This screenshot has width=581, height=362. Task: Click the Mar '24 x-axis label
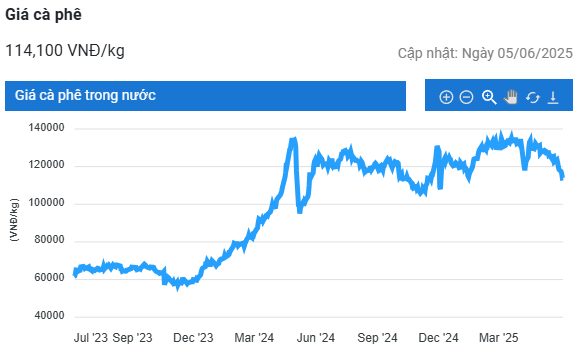[x=254, y=338]
